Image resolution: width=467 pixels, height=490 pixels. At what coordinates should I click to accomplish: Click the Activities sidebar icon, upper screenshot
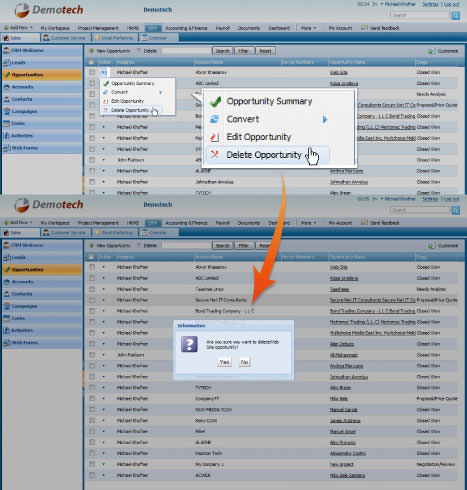[7, 135]
